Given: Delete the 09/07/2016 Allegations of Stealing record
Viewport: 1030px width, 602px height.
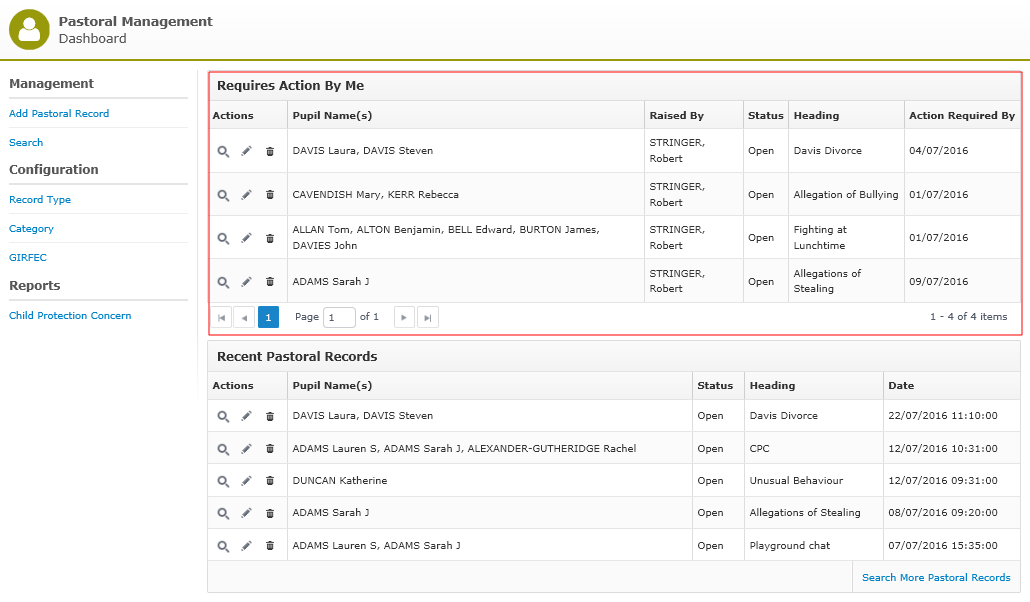Looking at the screenshot, I should click(x=270, y=282).
